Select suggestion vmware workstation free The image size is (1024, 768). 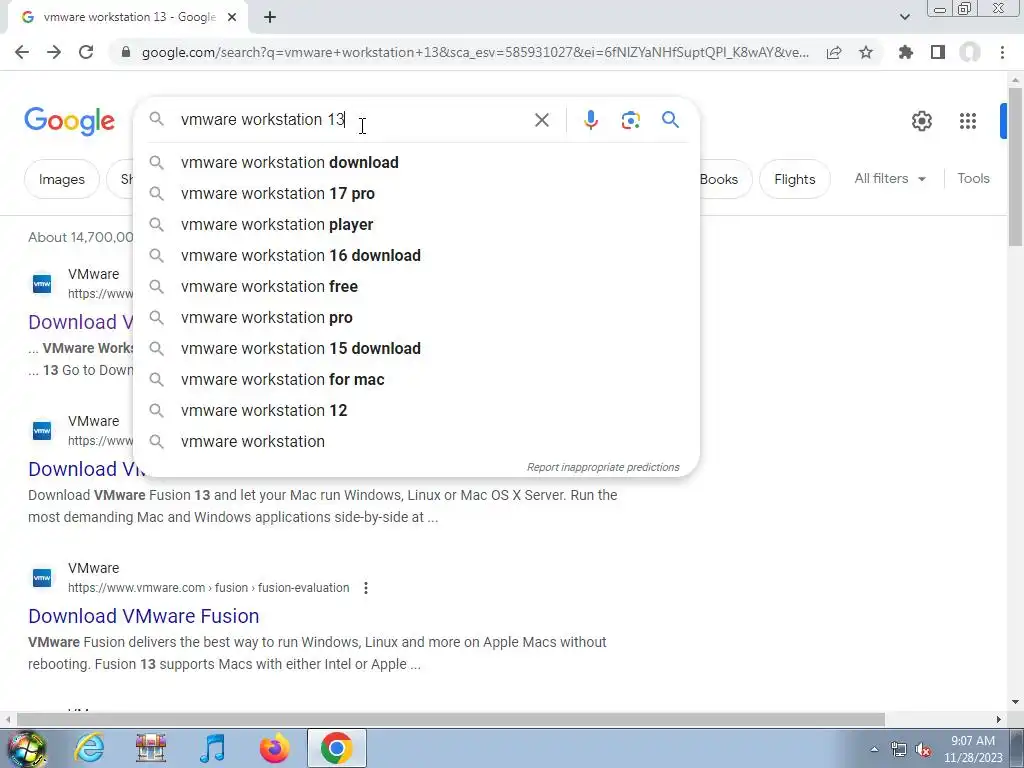coord(416,287)
